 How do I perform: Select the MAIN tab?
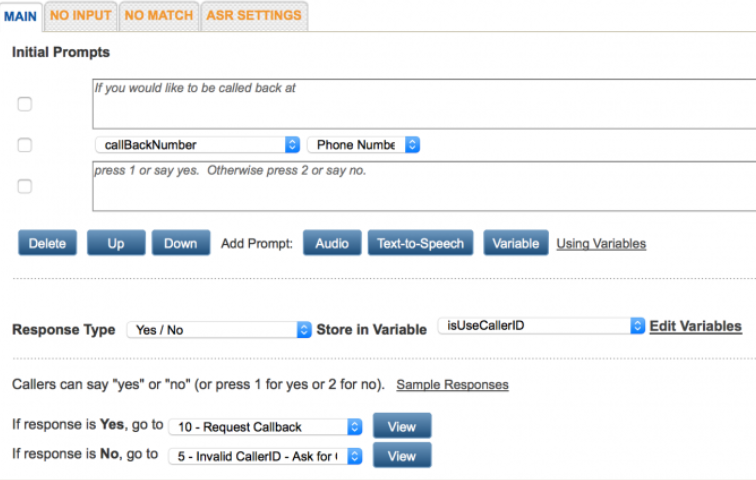point(21,17)
